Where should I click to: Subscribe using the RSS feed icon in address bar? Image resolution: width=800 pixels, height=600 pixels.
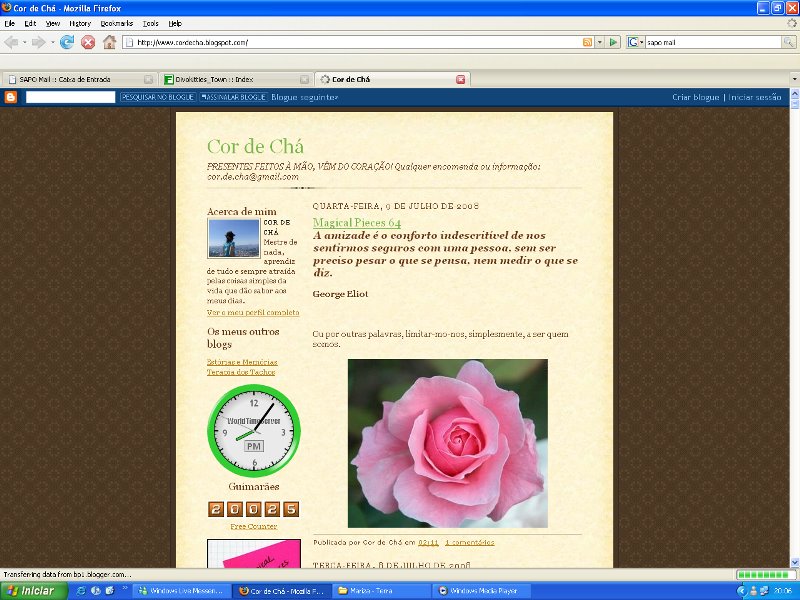(x=588, y=42)
